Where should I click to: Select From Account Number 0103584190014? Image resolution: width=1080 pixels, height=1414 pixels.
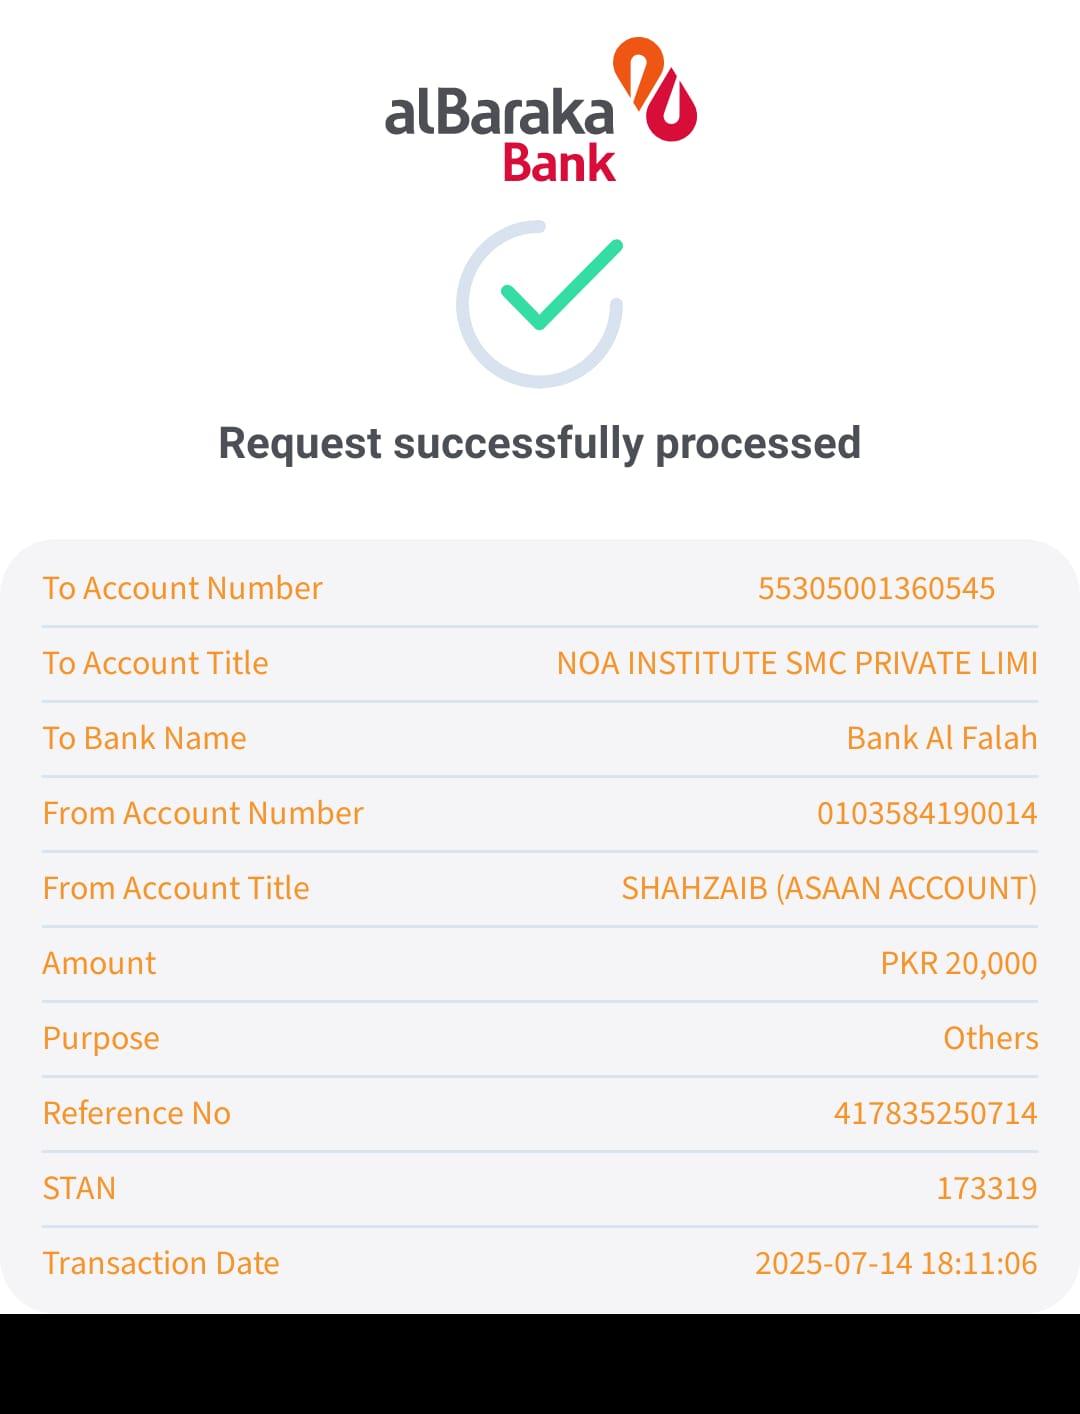coord(926,813)
